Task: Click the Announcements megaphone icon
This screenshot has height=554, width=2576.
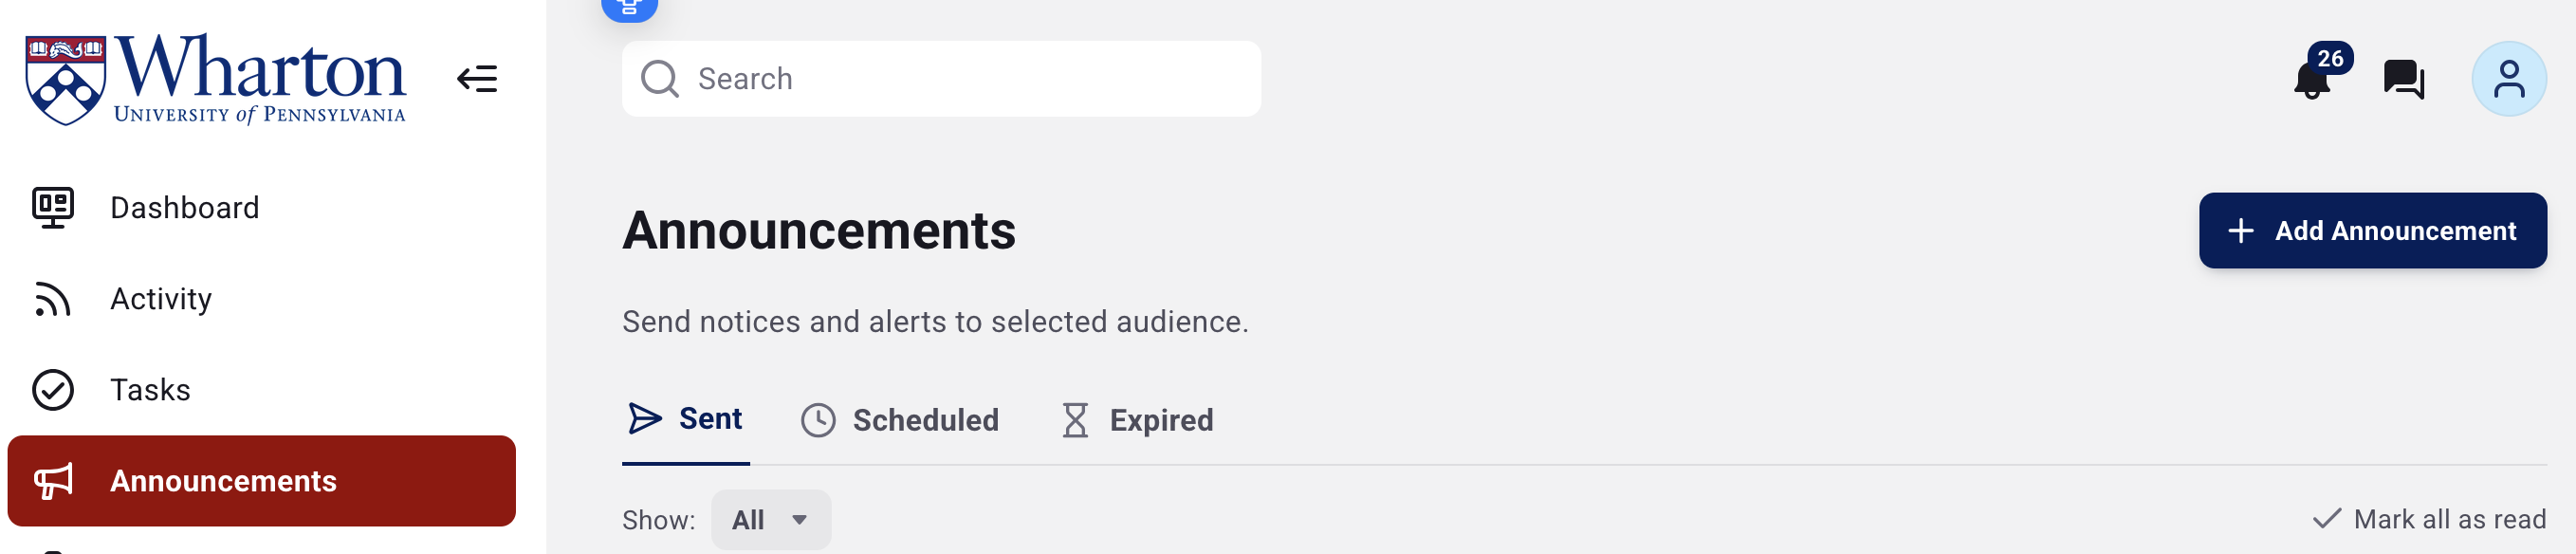Action: (53, 481)
